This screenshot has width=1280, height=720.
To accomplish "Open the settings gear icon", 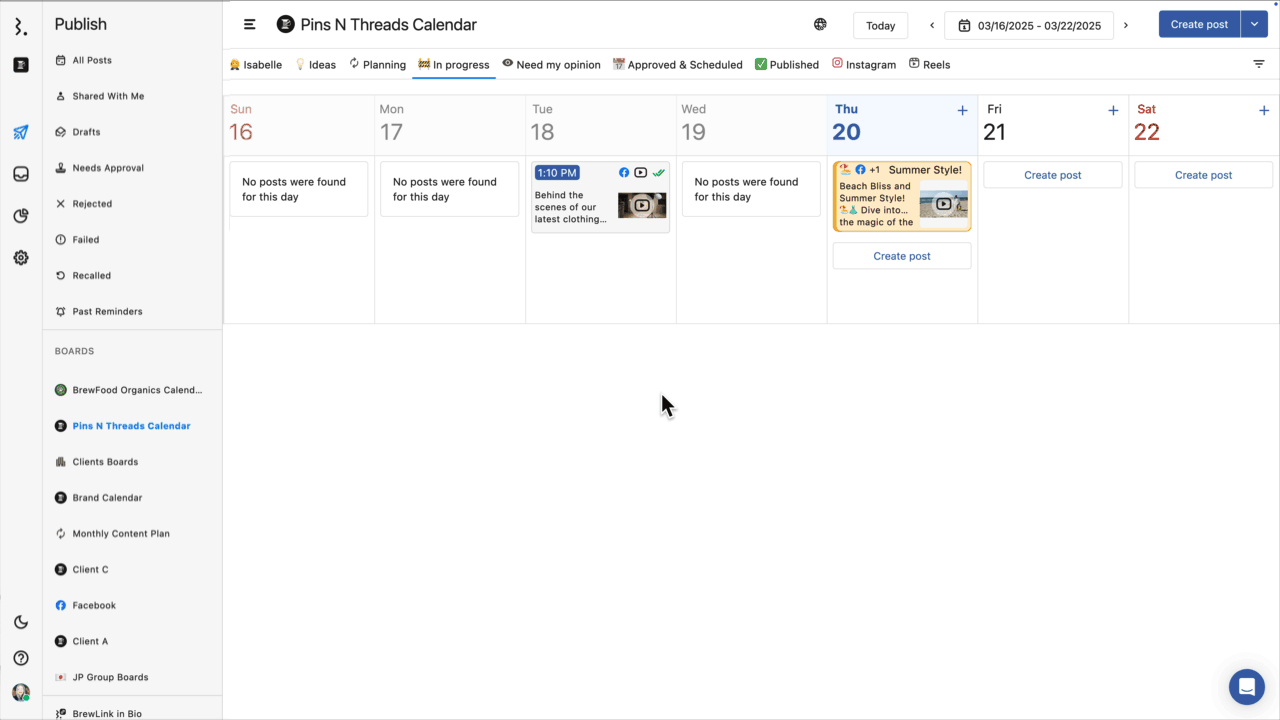I will coord(21,258).
